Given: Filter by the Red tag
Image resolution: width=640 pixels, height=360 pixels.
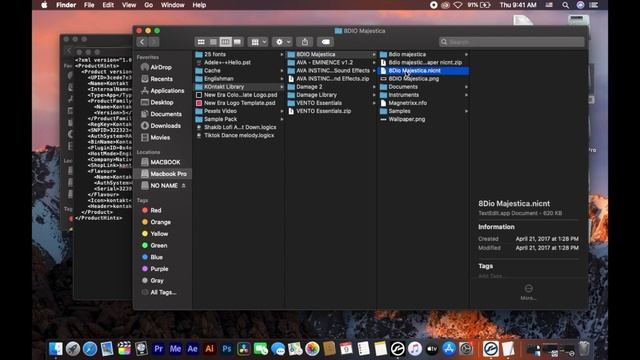Looking at the screenshot, I should click(152, 211).
